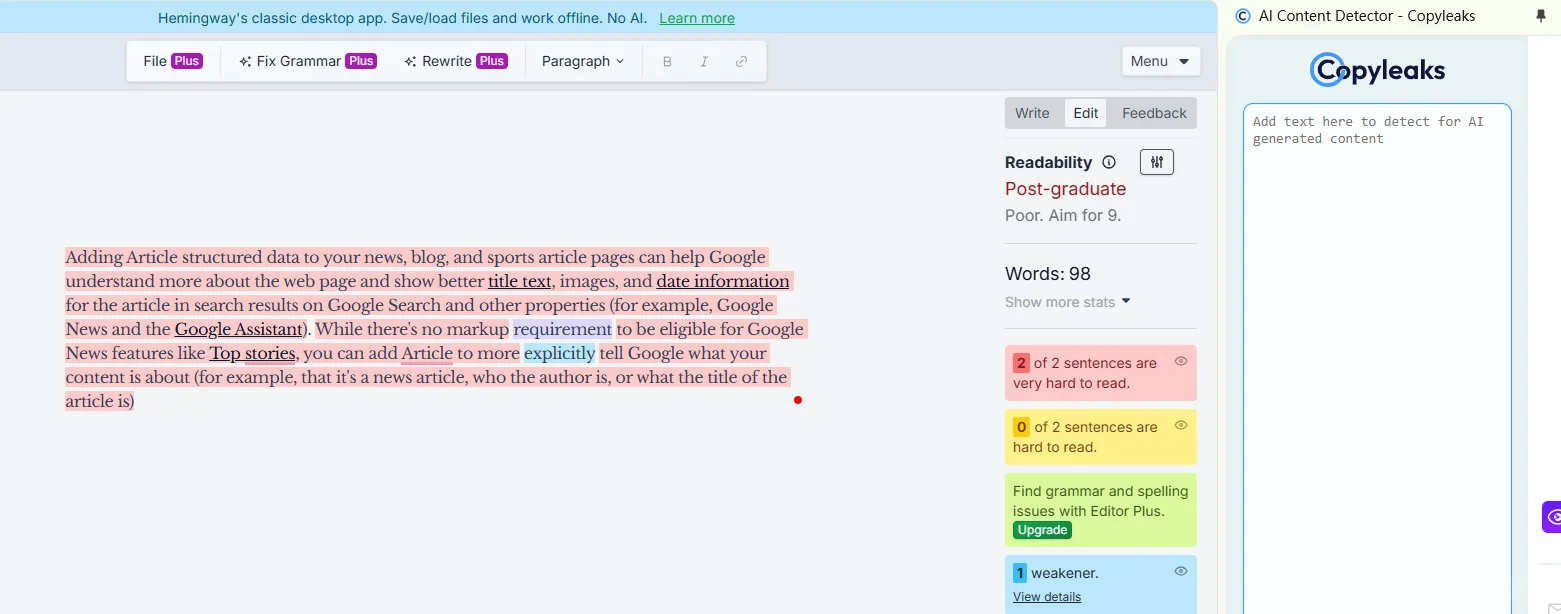1561x614 pixels.
Task: Click the green Upgrade button
Action: [1042, 530]
